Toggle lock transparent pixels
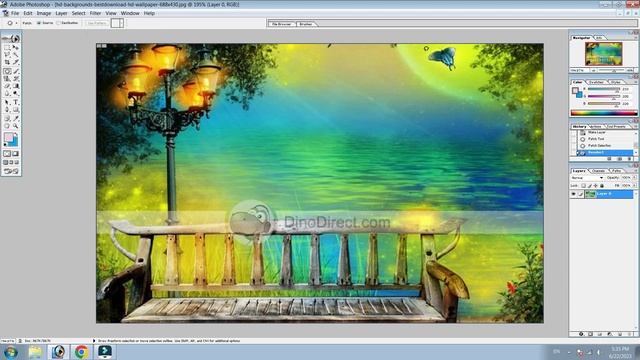This screenshot has width=640, height=360. pyautogui.click(x=584, y=186)
